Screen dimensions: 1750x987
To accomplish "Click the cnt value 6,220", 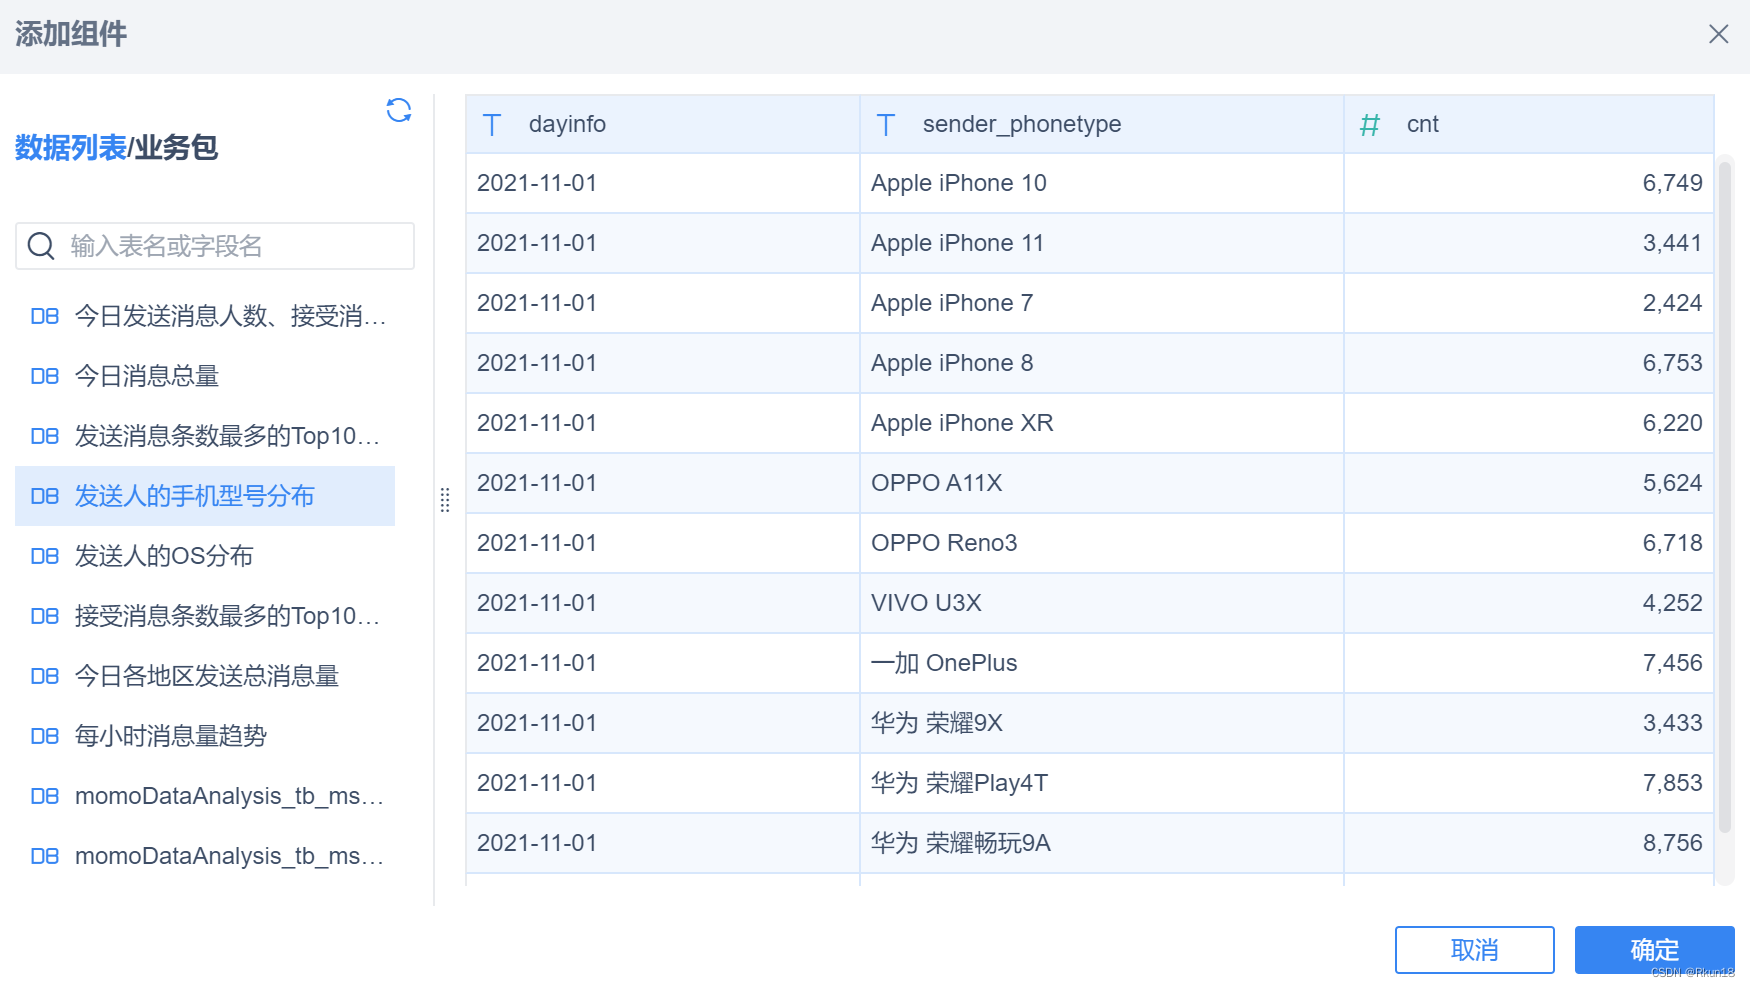I will tap(1672, 423).
